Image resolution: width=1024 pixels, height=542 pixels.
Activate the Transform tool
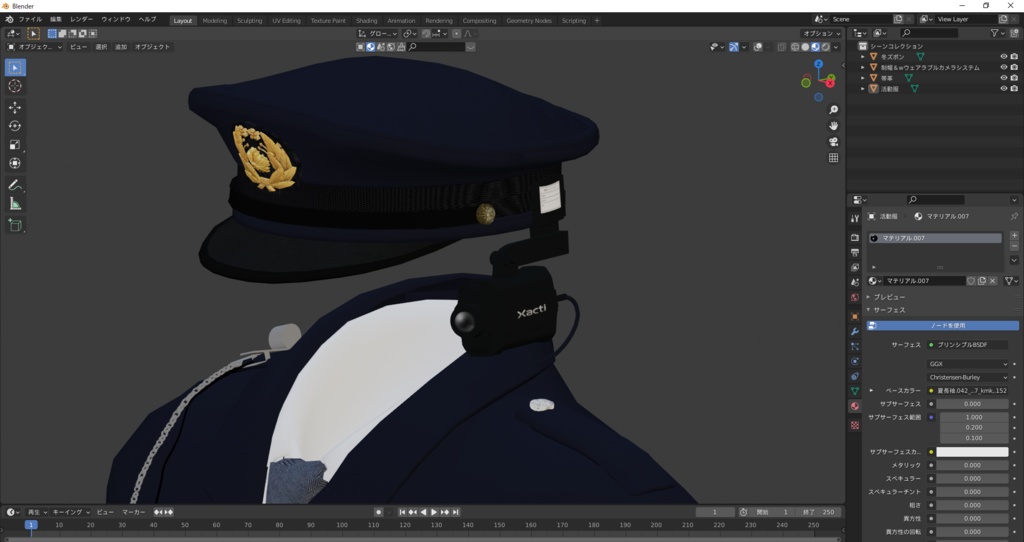(15, 163)
